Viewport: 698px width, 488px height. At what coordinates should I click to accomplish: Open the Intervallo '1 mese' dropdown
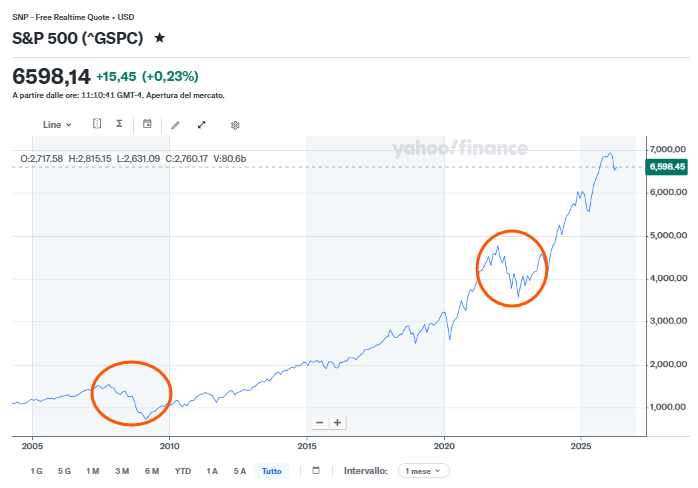(424, 470)
